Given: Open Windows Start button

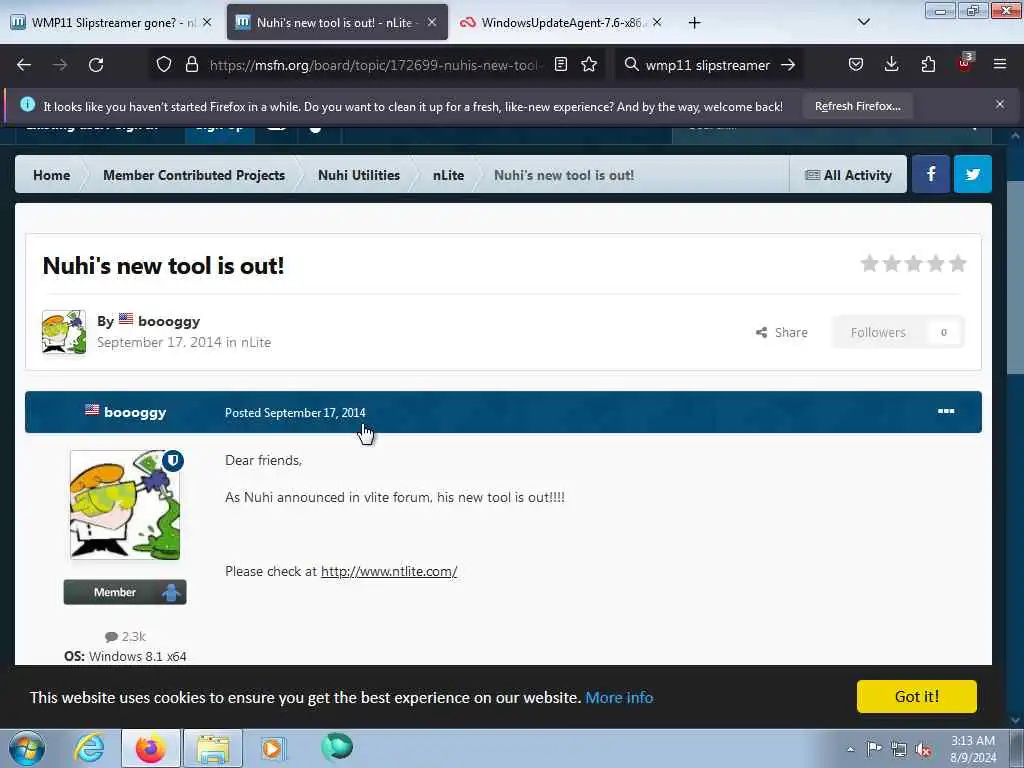Looking at the screenshot, I should point(27,748).
